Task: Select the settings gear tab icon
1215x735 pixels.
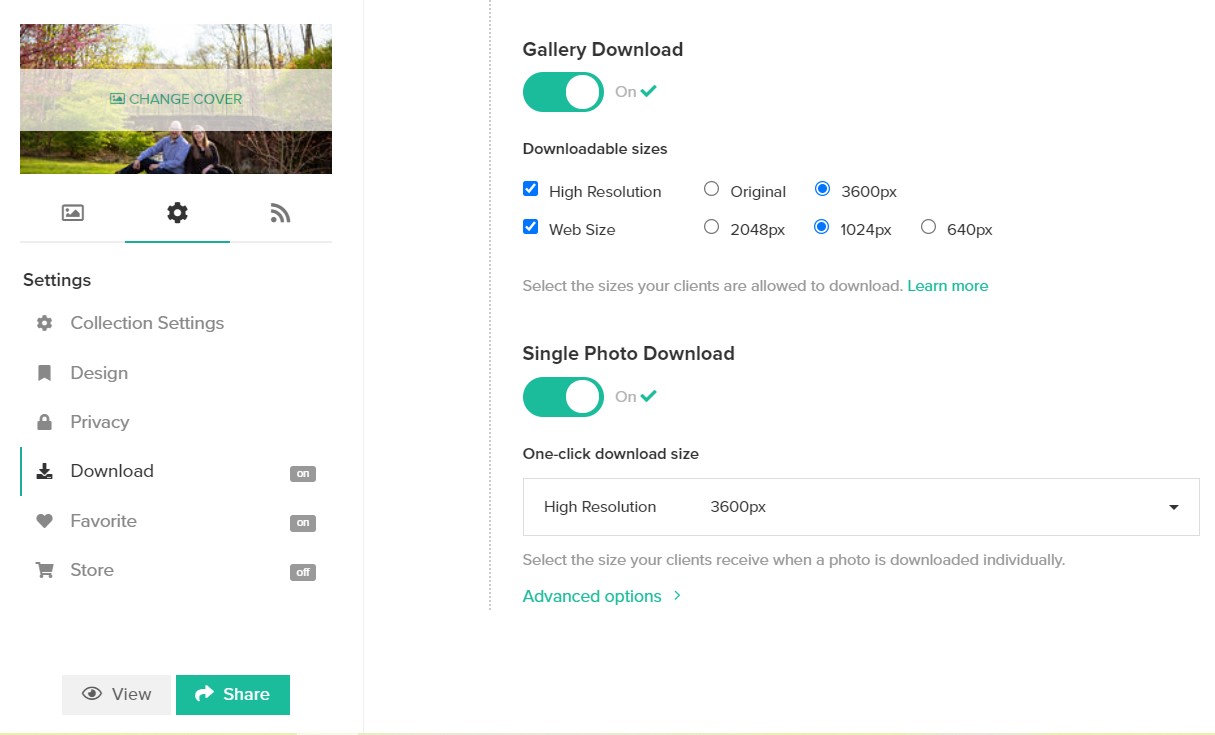Action: (x=177, y=212)
